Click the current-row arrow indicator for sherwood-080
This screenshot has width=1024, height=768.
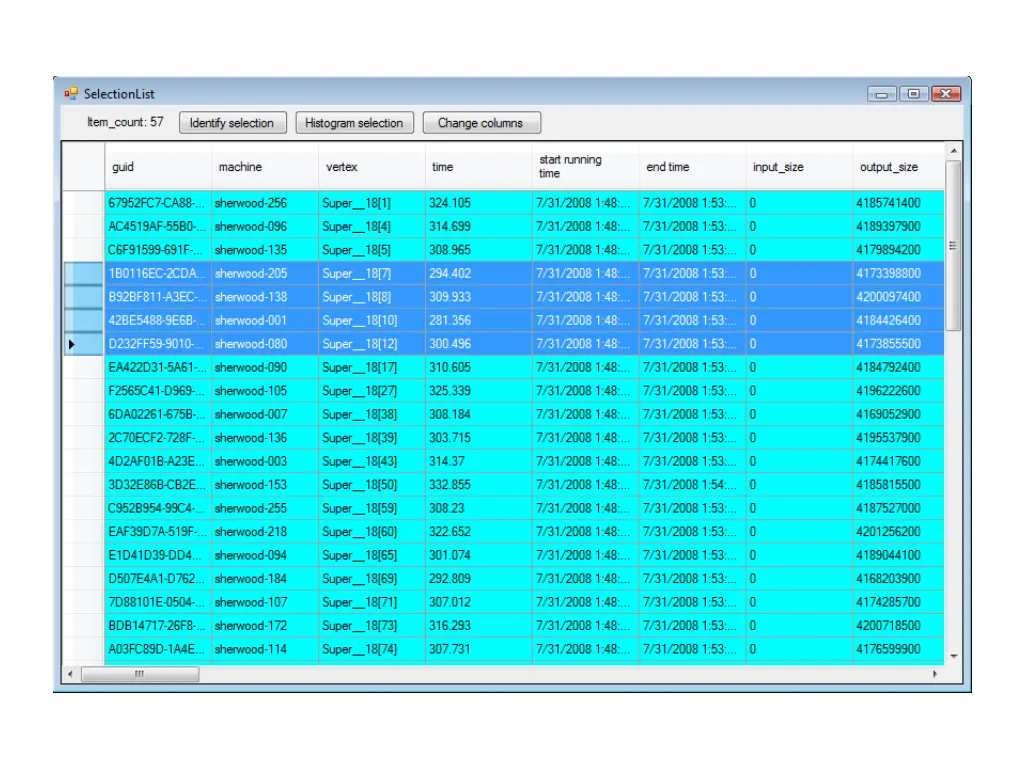71,344
